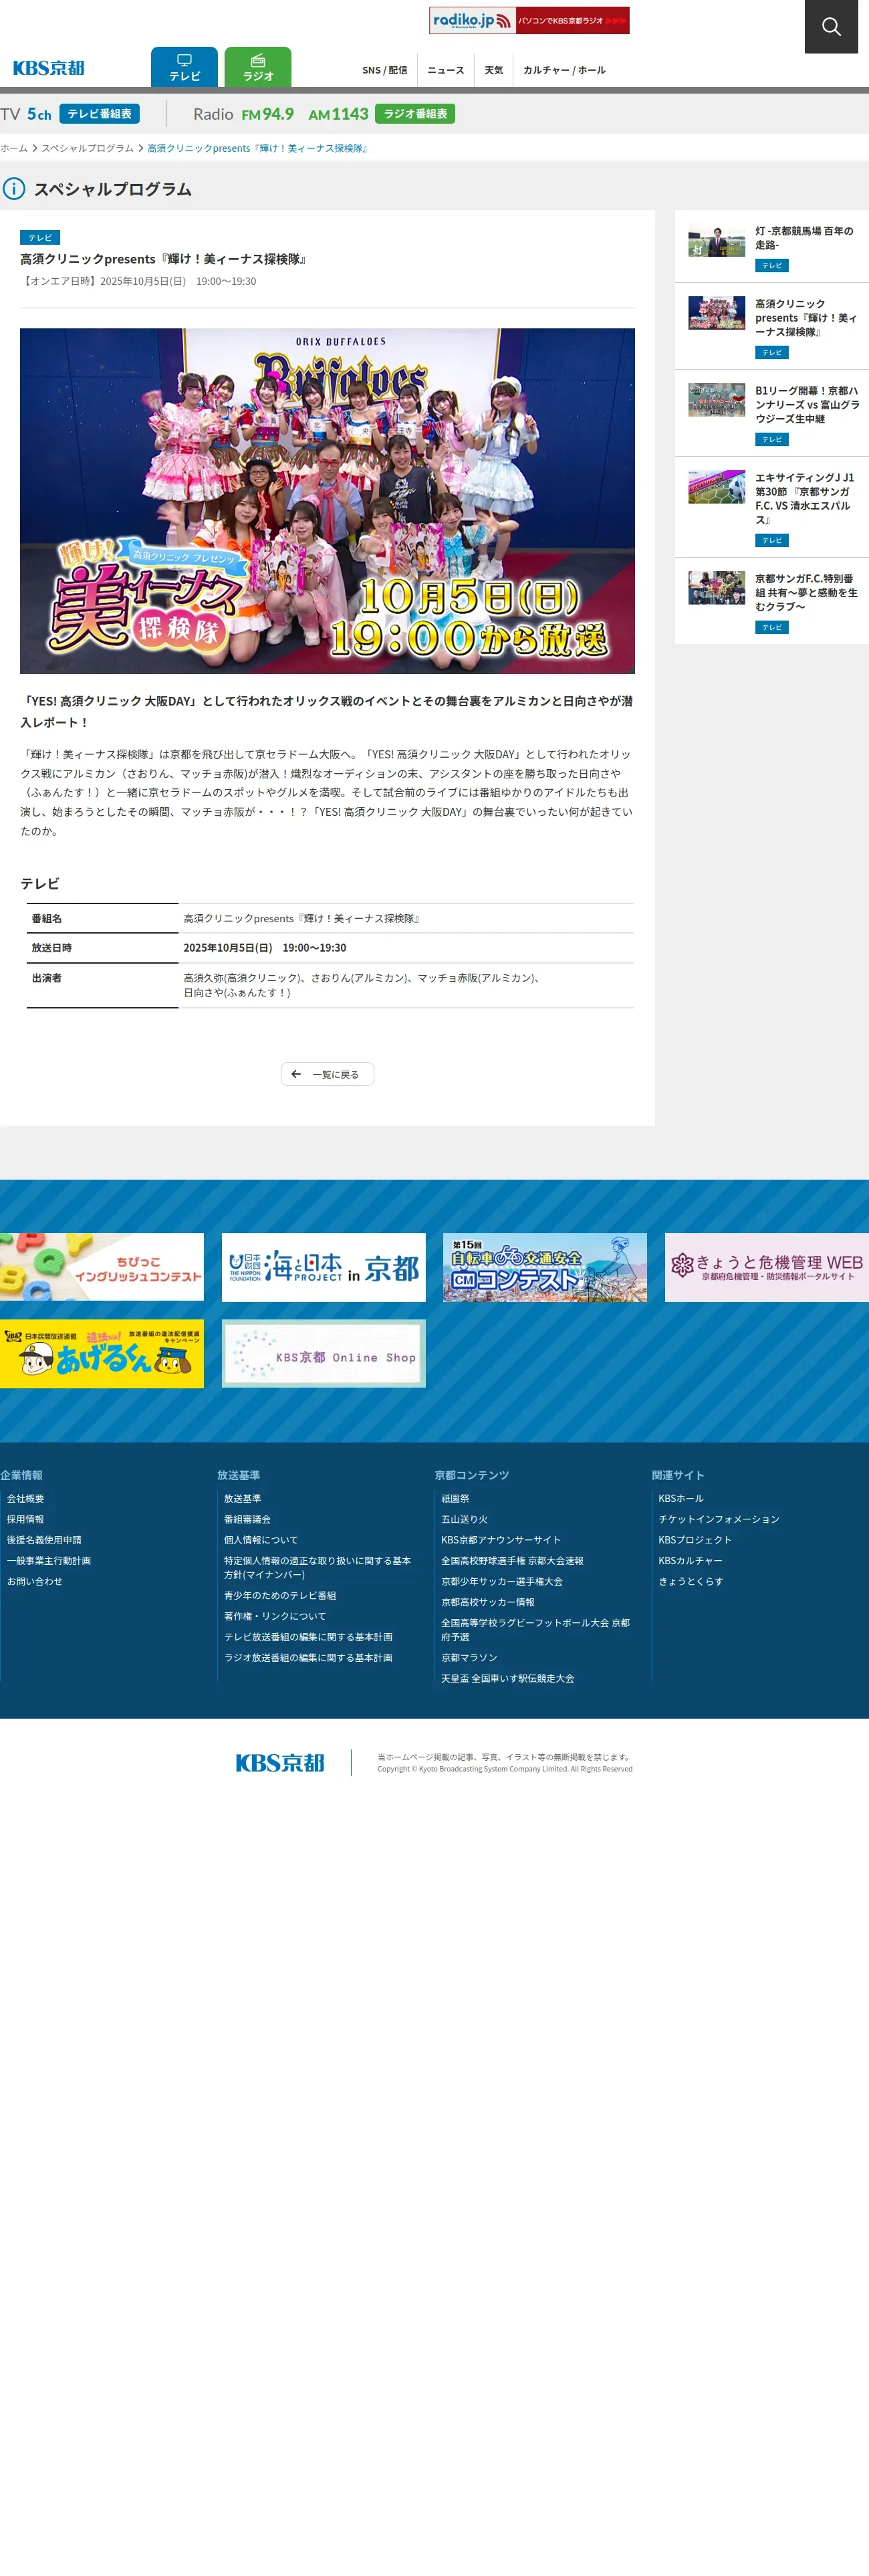Open カルチャー / ホール menu
This screenshot has width=869, height=2576.
[564, 70]
